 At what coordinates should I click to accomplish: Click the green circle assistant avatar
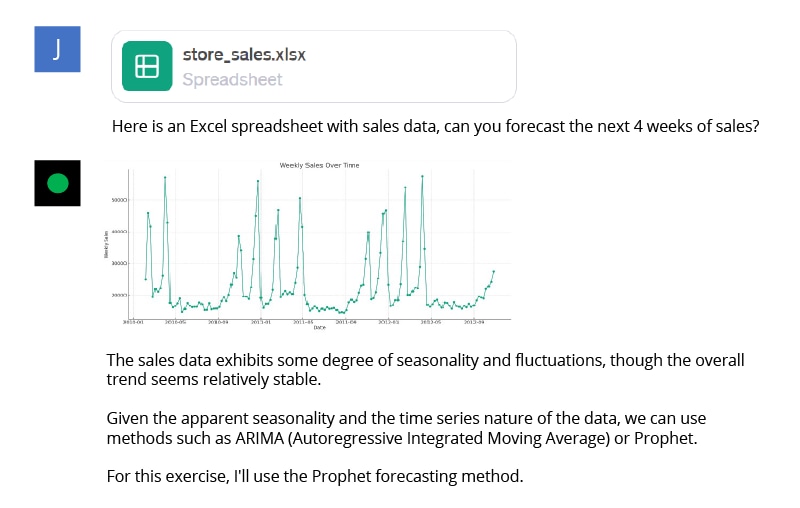(x=57, y=182)
